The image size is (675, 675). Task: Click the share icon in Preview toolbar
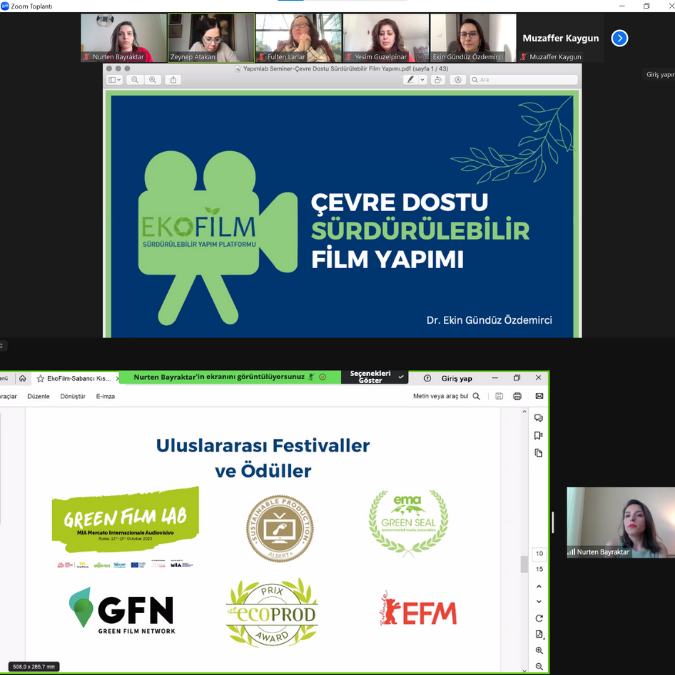coord(173,80)
